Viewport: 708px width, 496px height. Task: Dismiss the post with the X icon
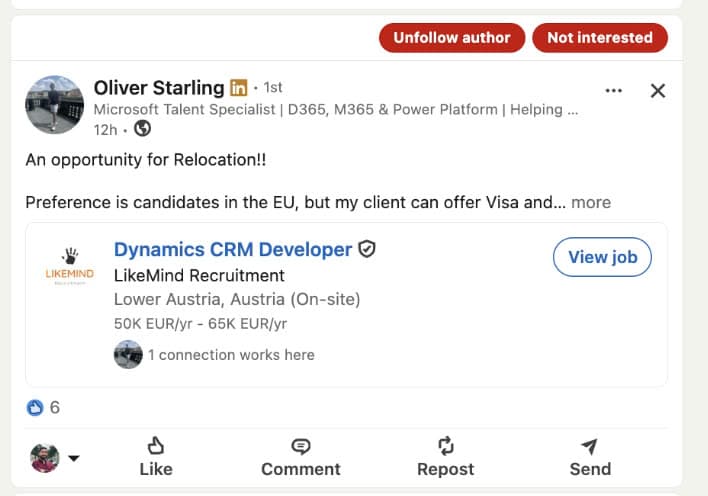[x=658, y=91]
